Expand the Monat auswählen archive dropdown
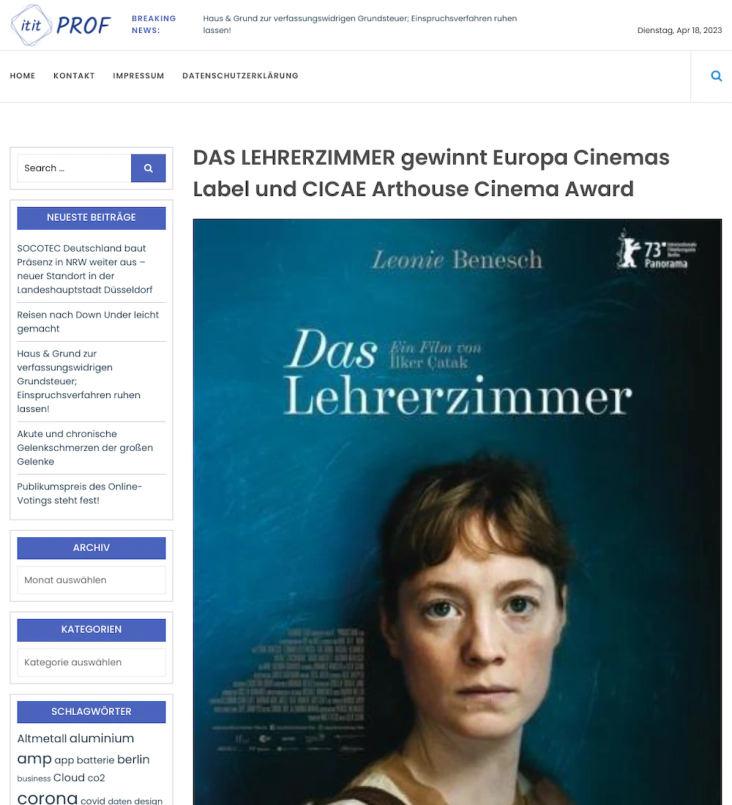The height and width of the screenshot is (805, 732). point(91,580)
